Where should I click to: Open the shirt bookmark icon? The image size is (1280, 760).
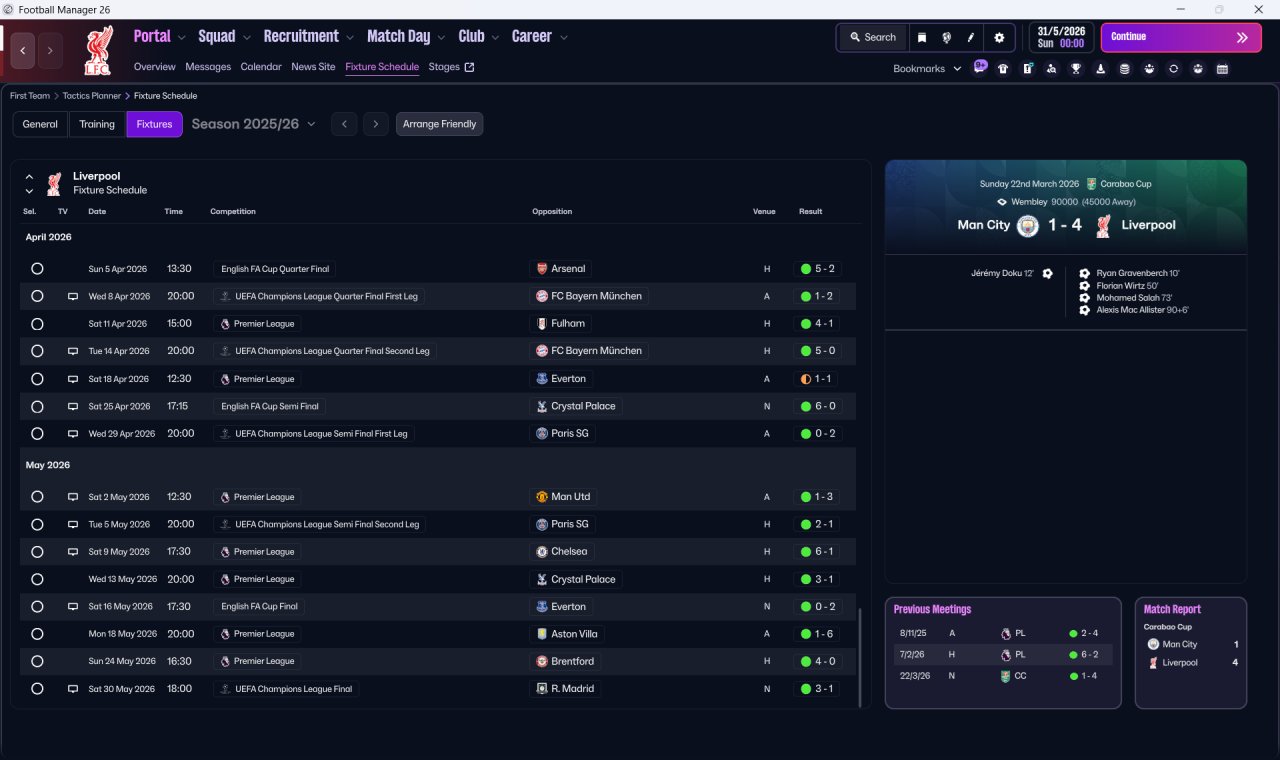[1003, 69]
